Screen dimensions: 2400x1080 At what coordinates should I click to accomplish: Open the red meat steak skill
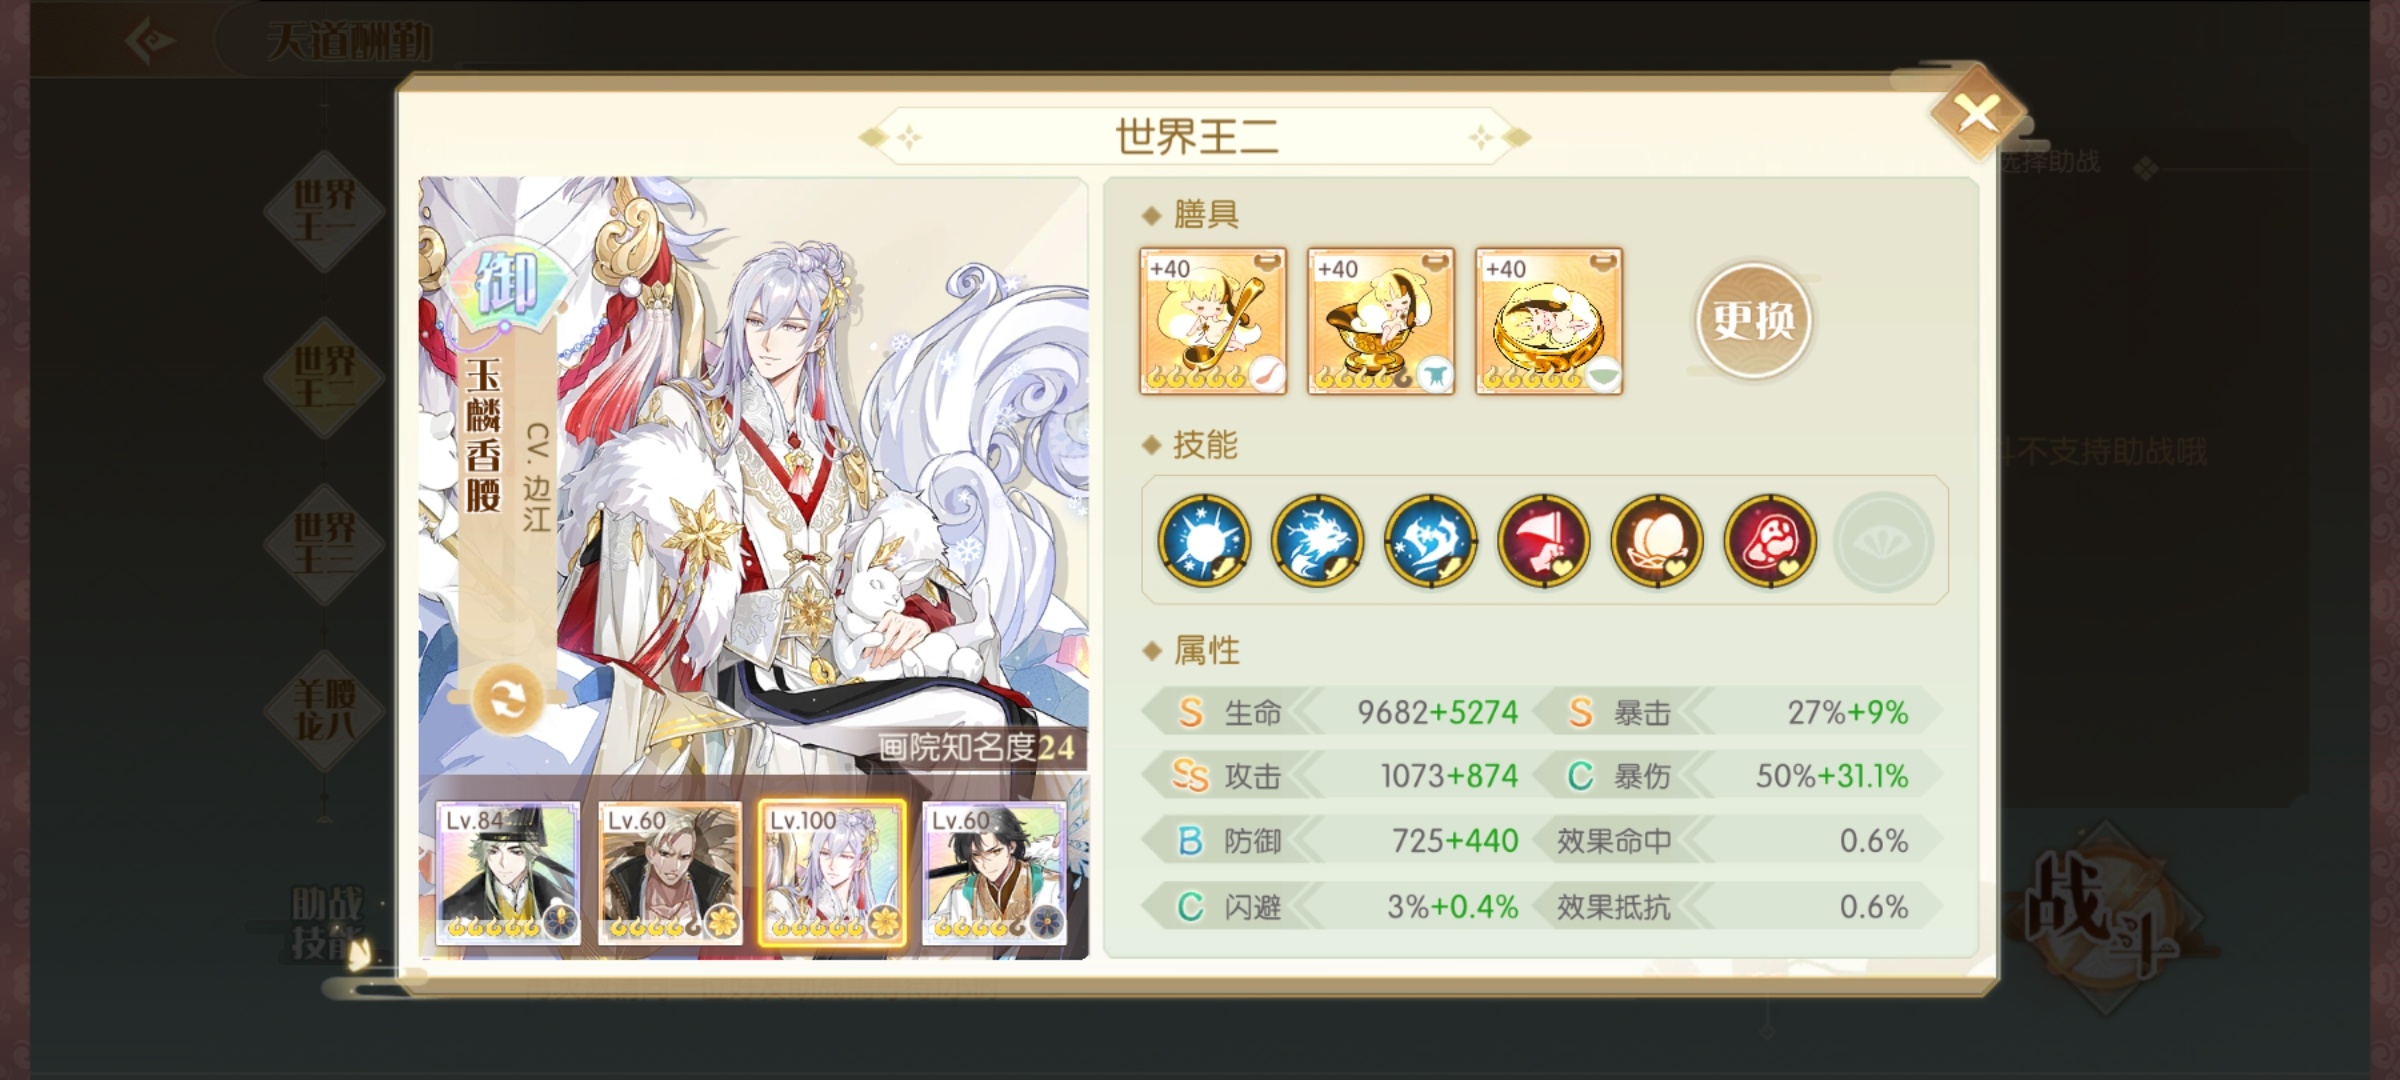(1769, 540)
